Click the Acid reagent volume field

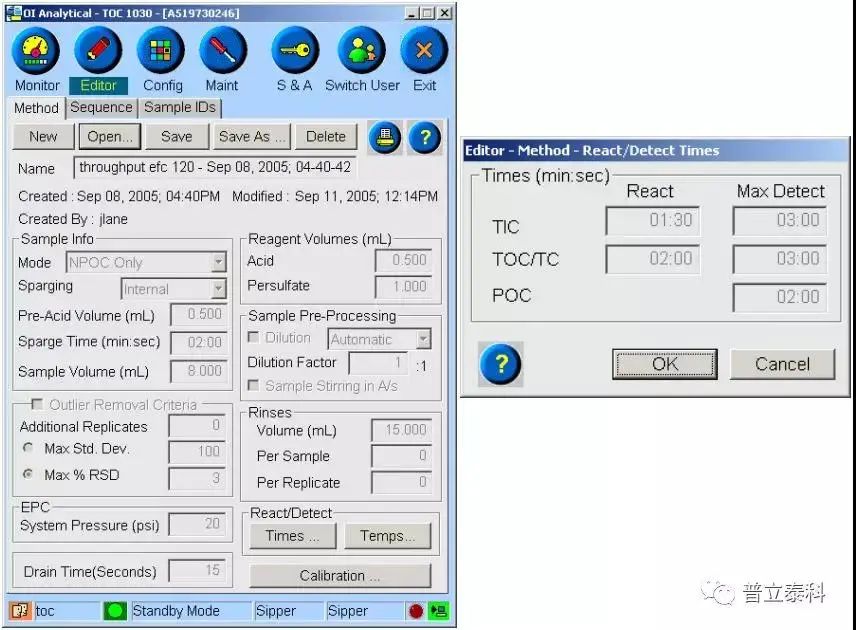[x=403, y=260]
